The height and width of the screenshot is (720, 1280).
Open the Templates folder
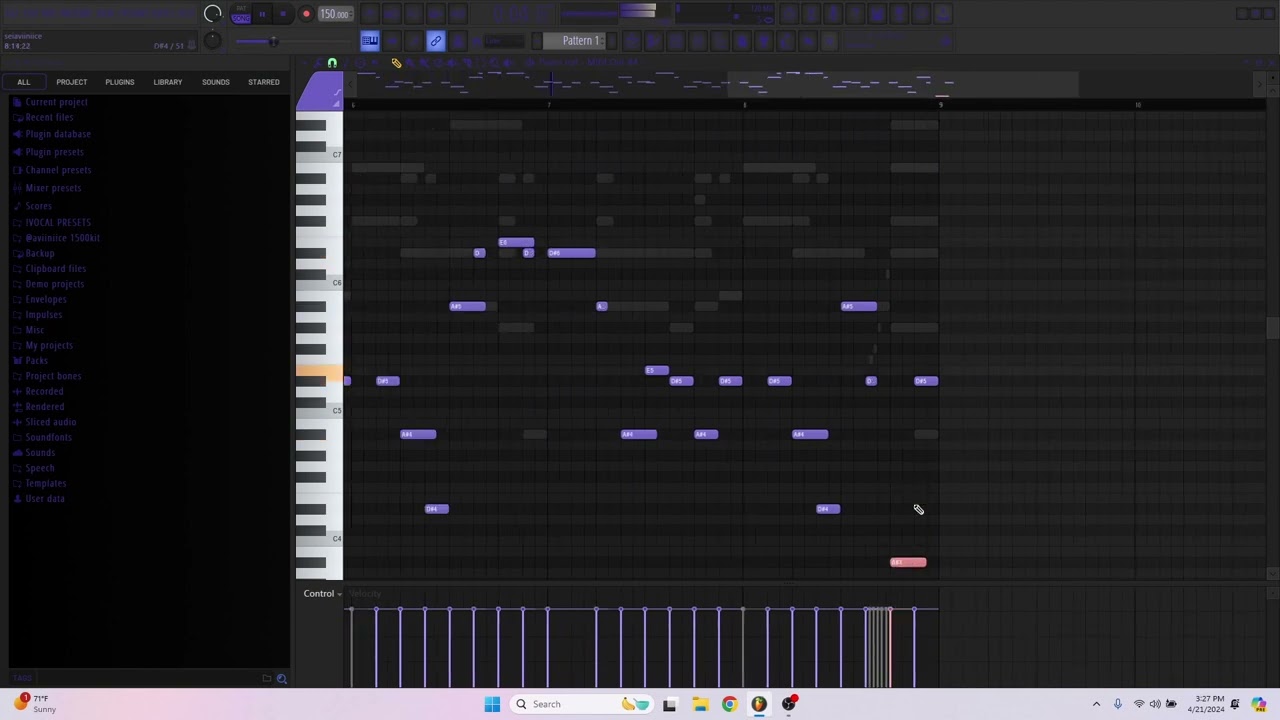45,483
